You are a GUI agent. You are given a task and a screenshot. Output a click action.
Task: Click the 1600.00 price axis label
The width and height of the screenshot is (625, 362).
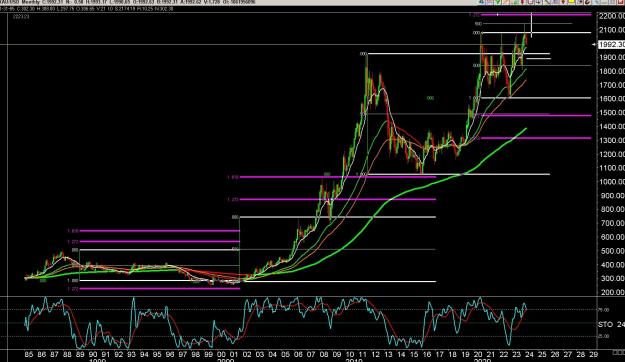click(x=611, y=99)
